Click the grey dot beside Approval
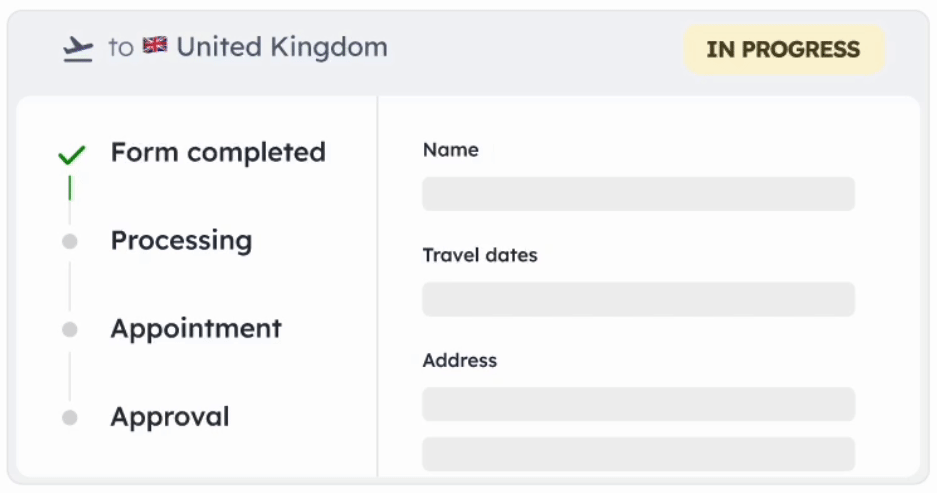The image size is (937, 493). coord(70,417)
